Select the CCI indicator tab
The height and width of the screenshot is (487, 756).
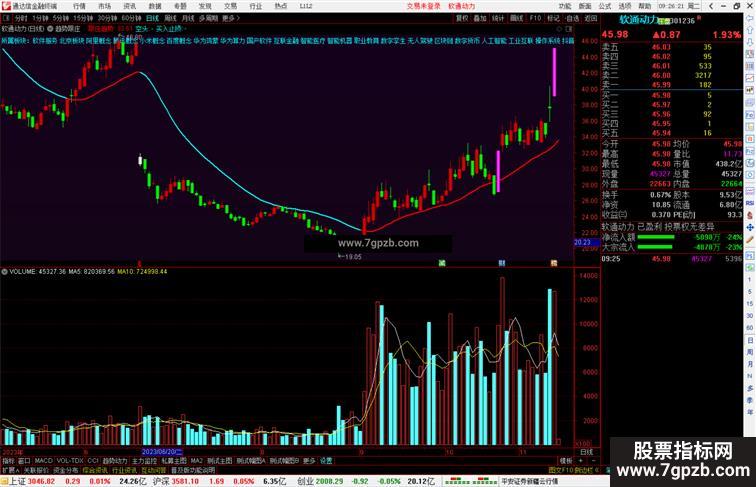pyautogui.click(x=93, y=461)
